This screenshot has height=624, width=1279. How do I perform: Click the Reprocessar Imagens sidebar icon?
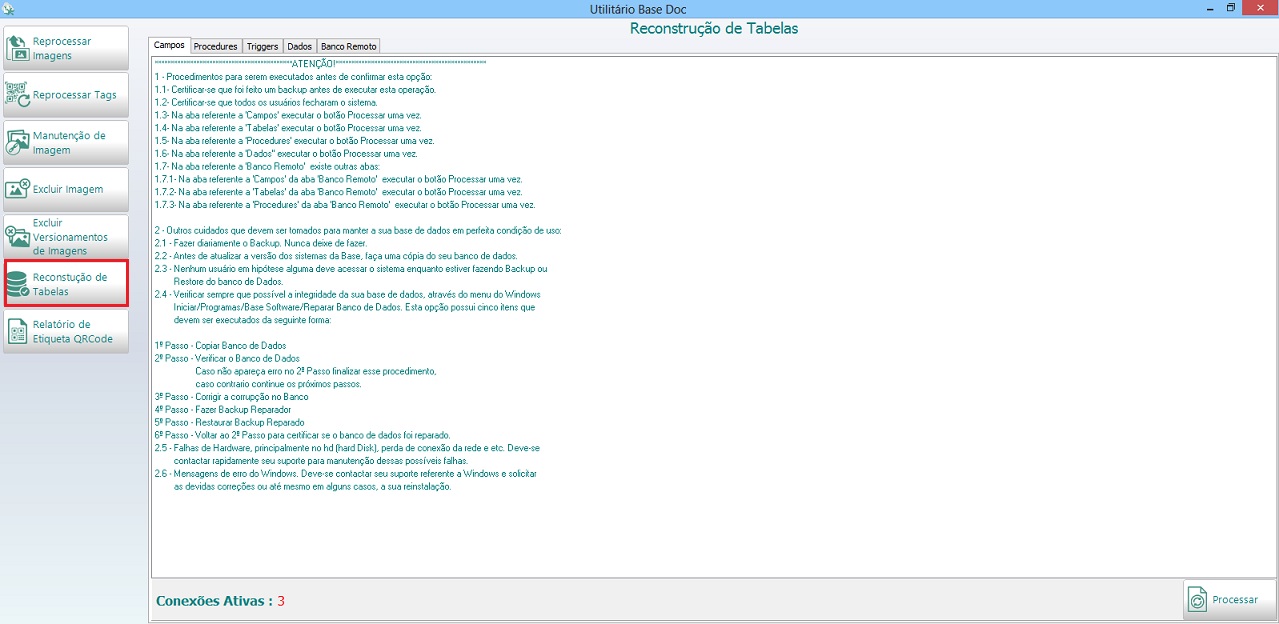point(18,48)
